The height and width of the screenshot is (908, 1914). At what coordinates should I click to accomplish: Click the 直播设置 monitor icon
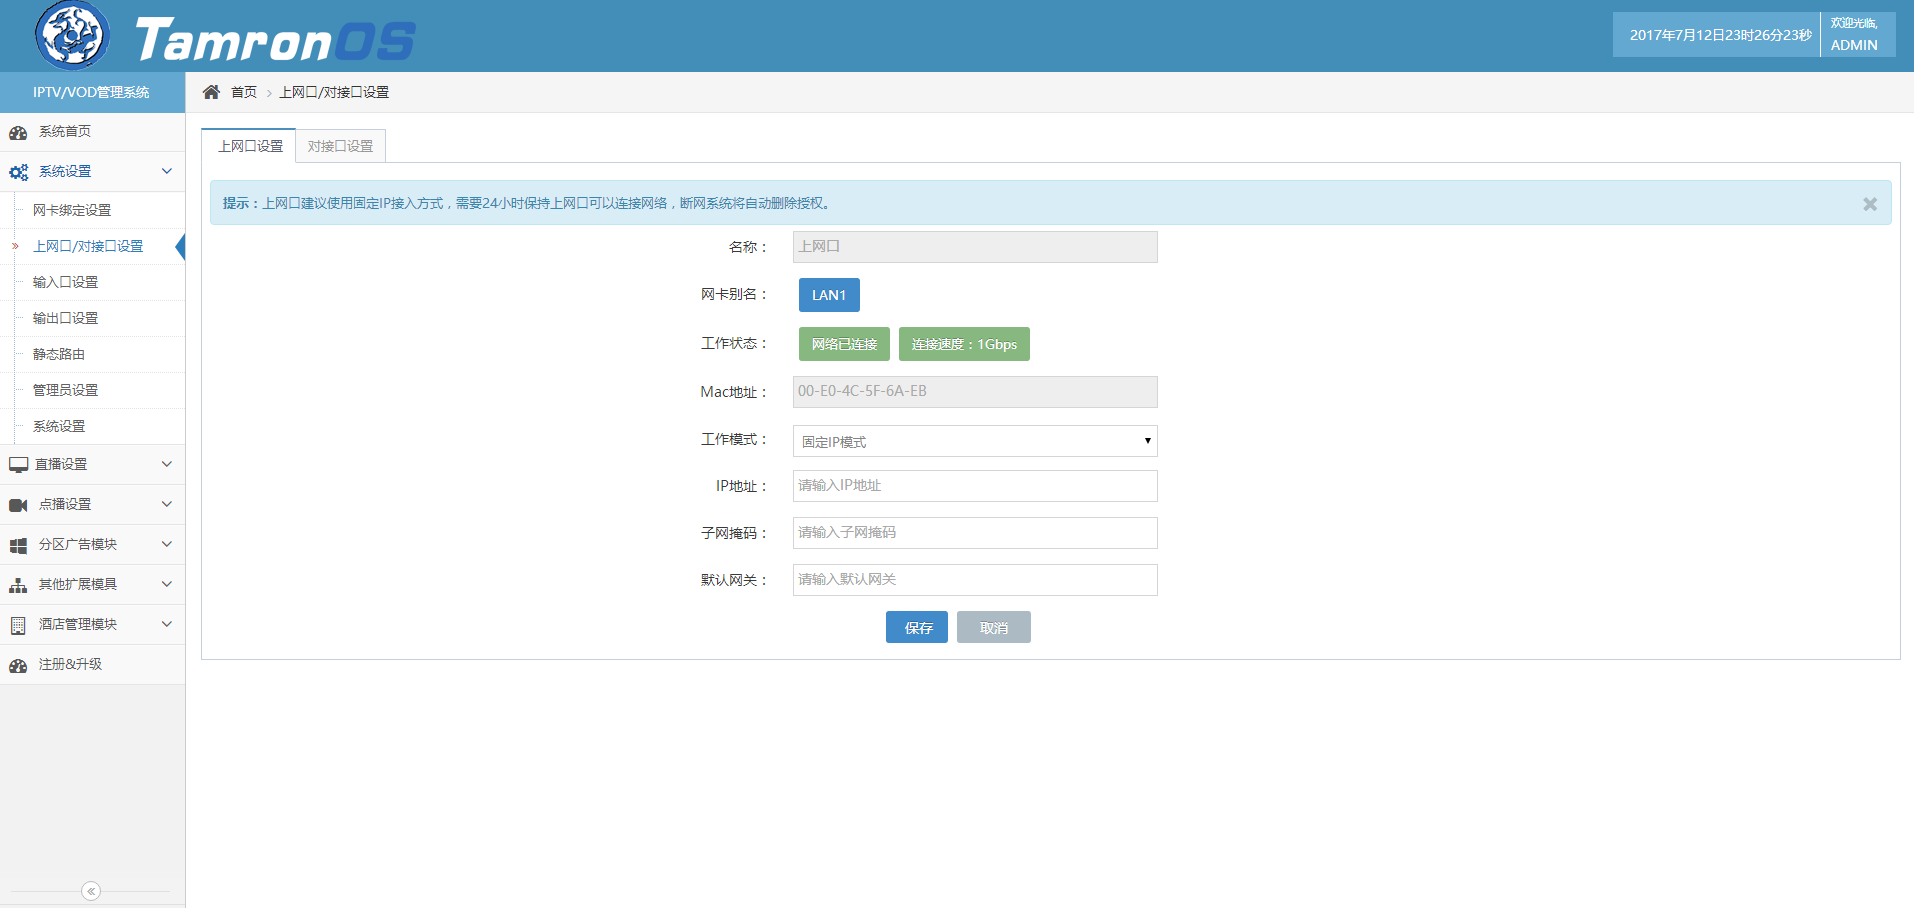pyautogui.click(x=18, y=465)
